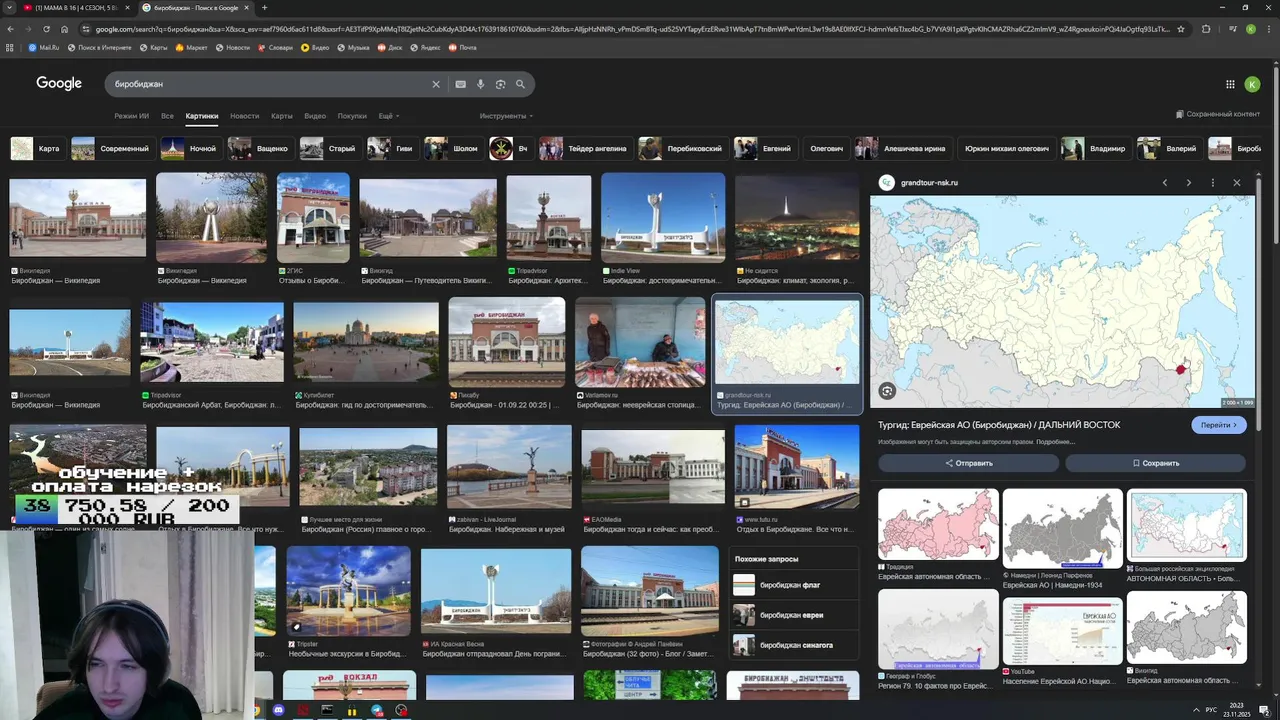The image size is (1280, 720).
Task: Open the Традиция pink map thumbnail
Action: pyautogui.click(x=938, y=525)
